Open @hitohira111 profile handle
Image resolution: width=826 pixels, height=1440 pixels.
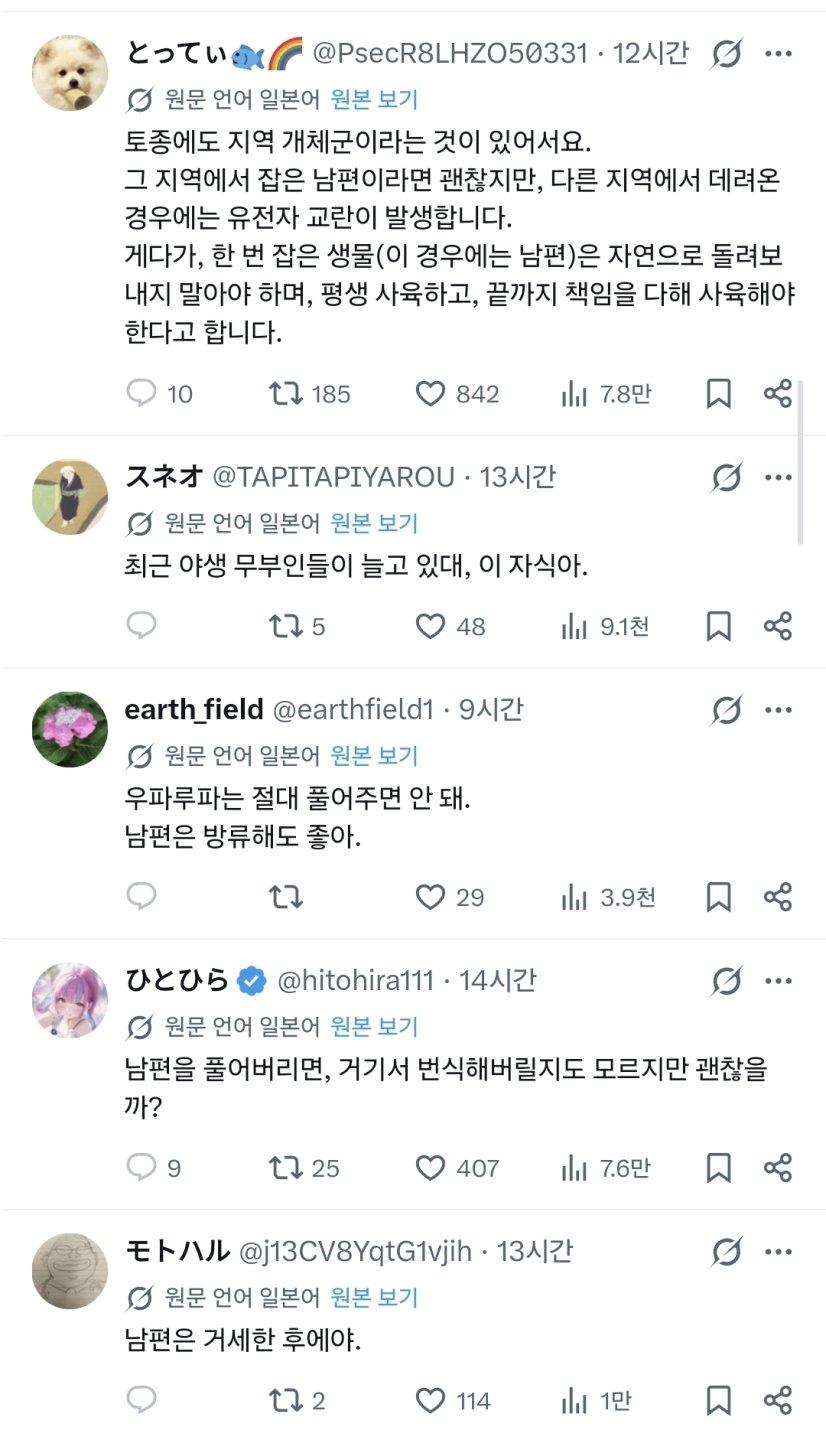355,981
